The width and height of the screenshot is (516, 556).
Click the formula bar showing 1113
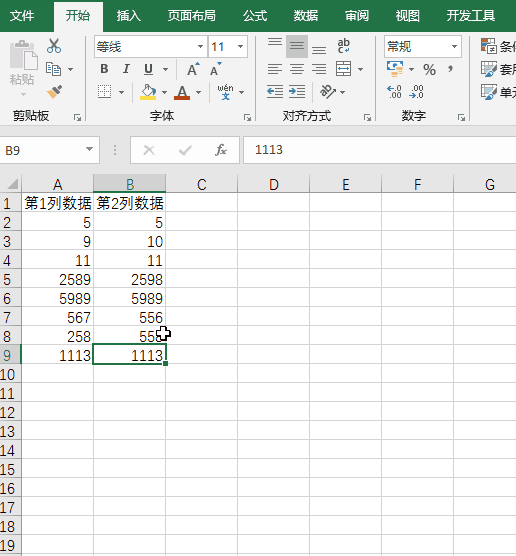point(379,150)
